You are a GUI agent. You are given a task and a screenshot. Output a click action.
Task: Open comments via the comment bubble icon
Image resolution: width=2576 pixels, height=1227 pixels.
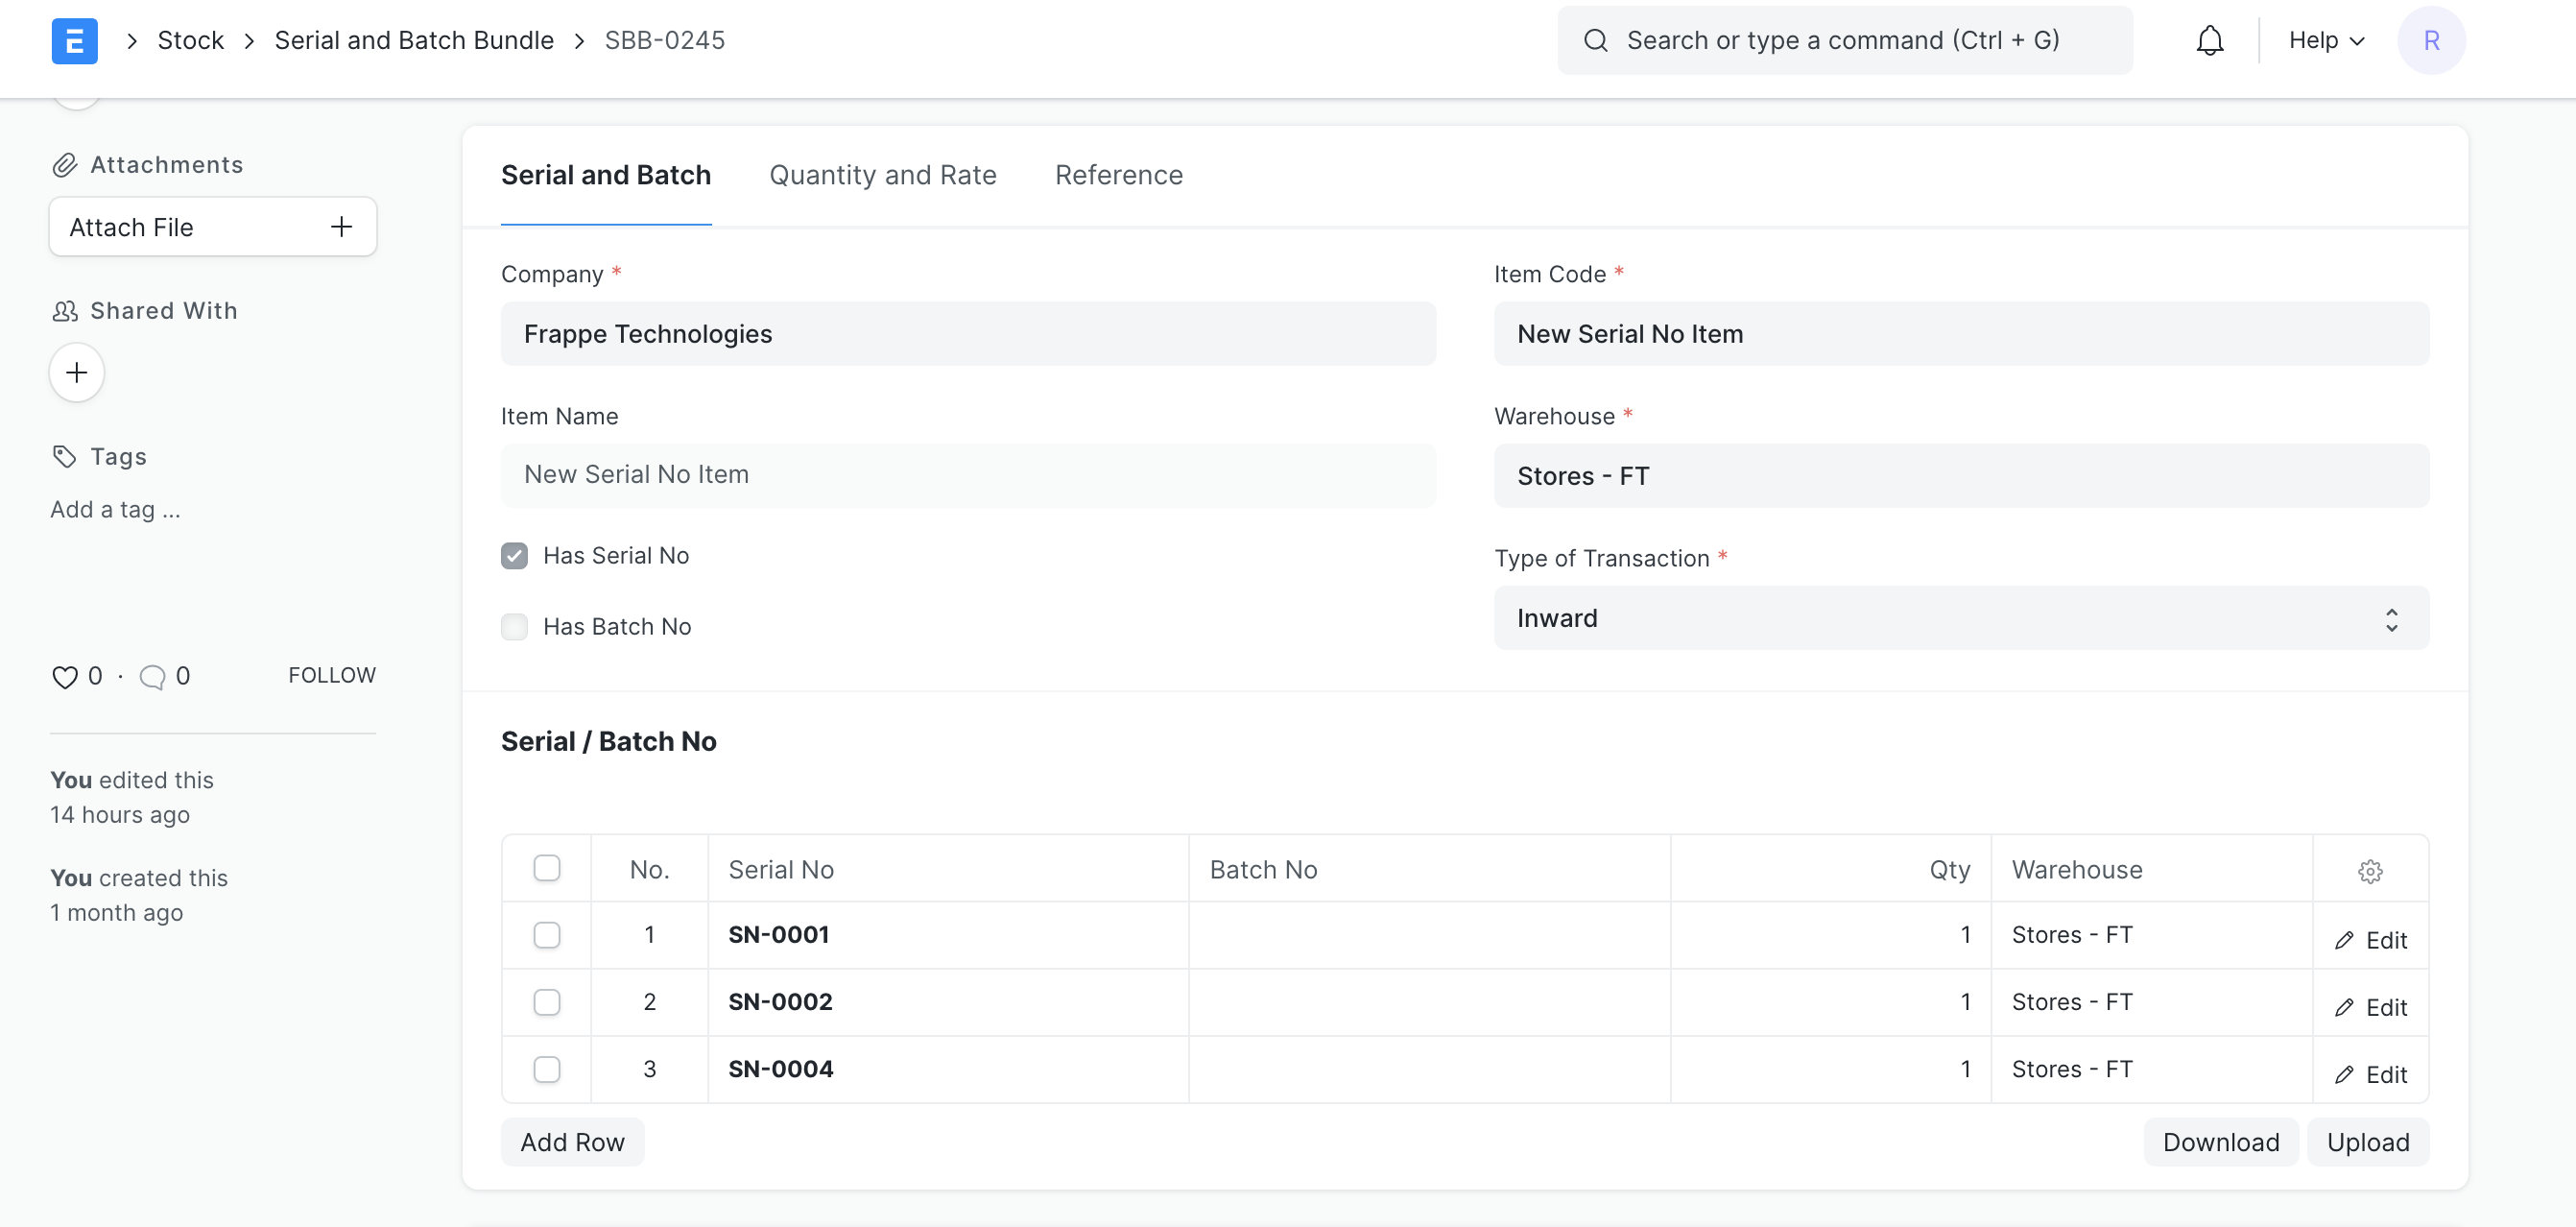click(x=152, y=676)
